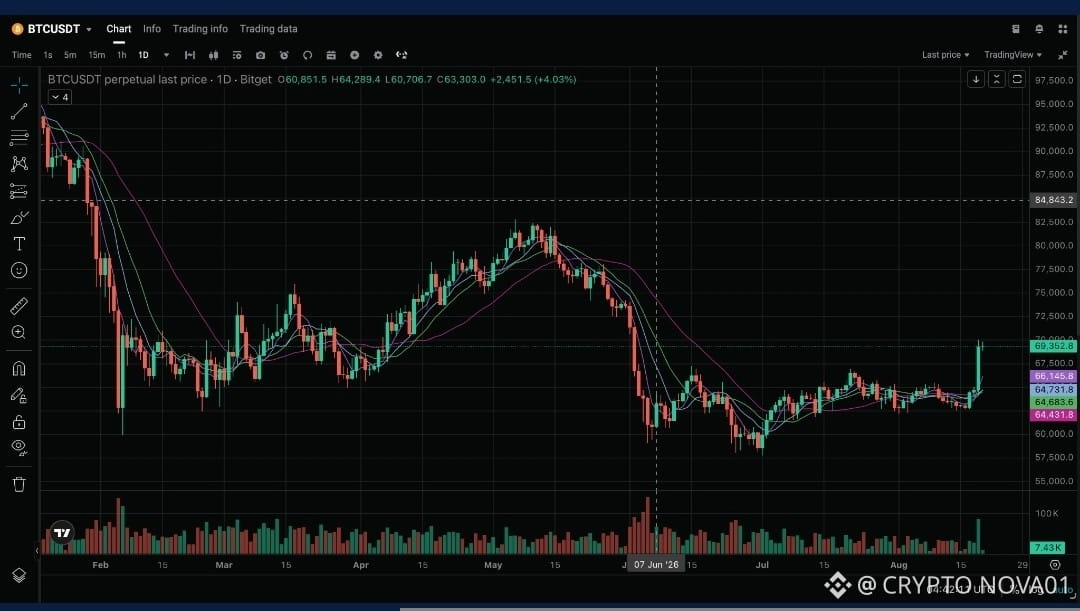Select the 5m timeframe

pyautogui.click(x=70, y=55)
